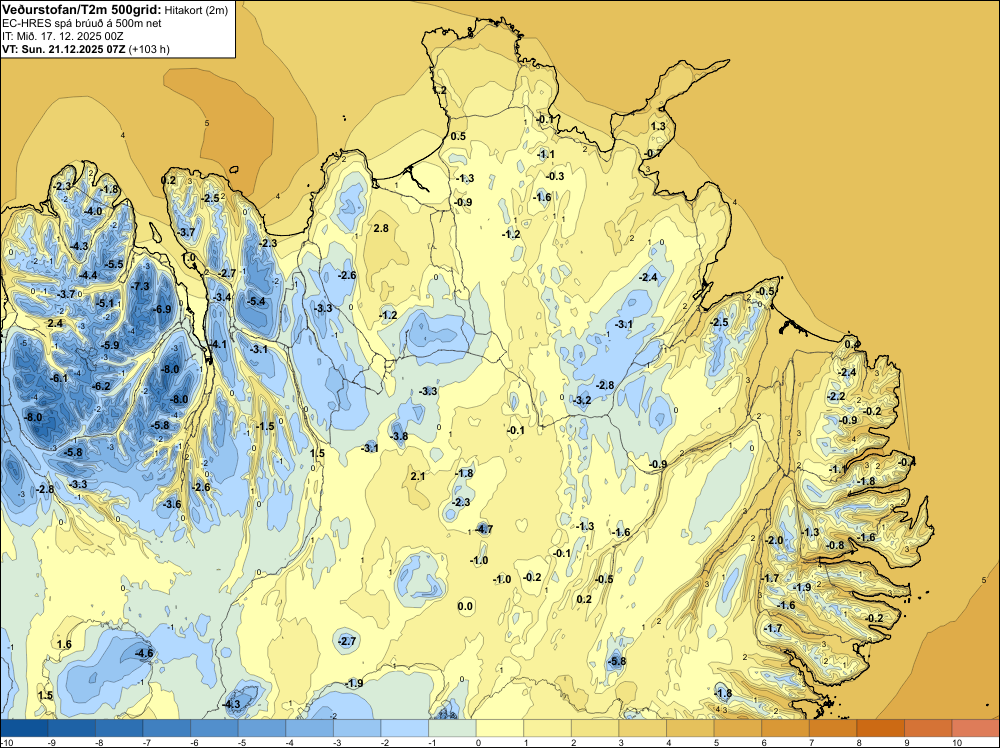Screen dimensions: 1000x748
Task: Click the -3.2 temperature value
Action: click(583, 400)
